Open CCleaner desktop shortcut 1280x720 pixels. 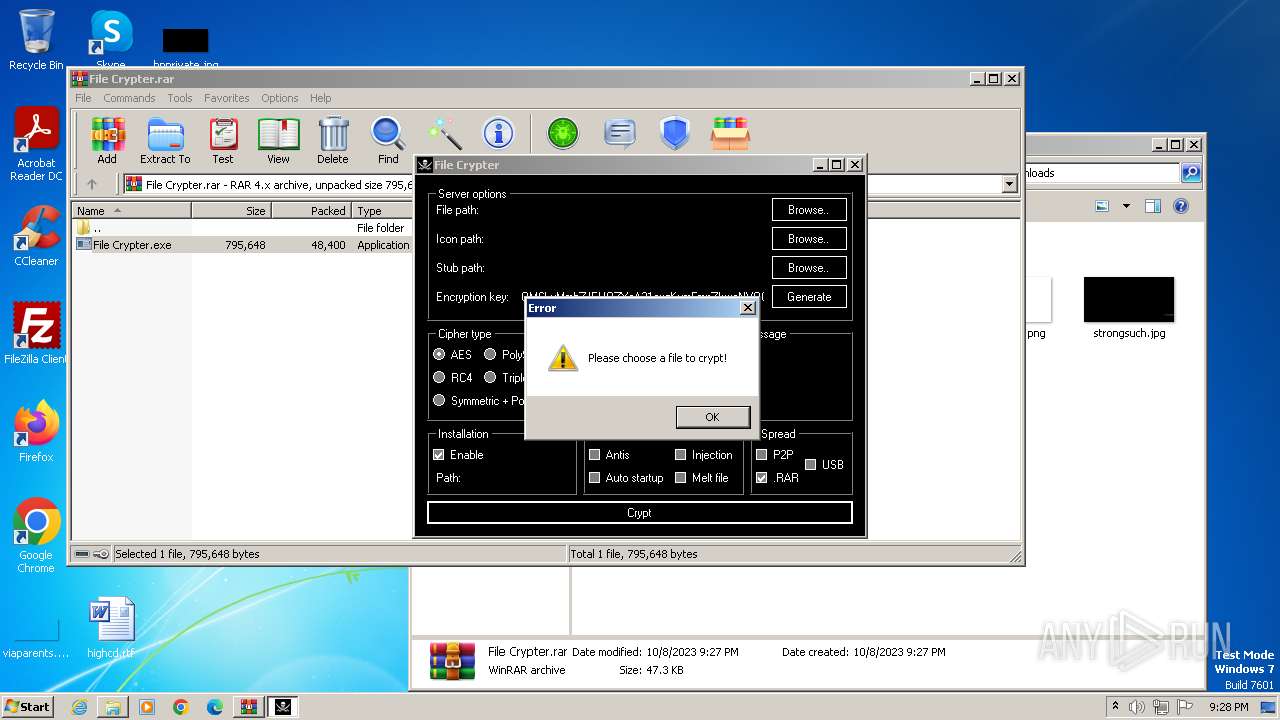coord(36,236)
